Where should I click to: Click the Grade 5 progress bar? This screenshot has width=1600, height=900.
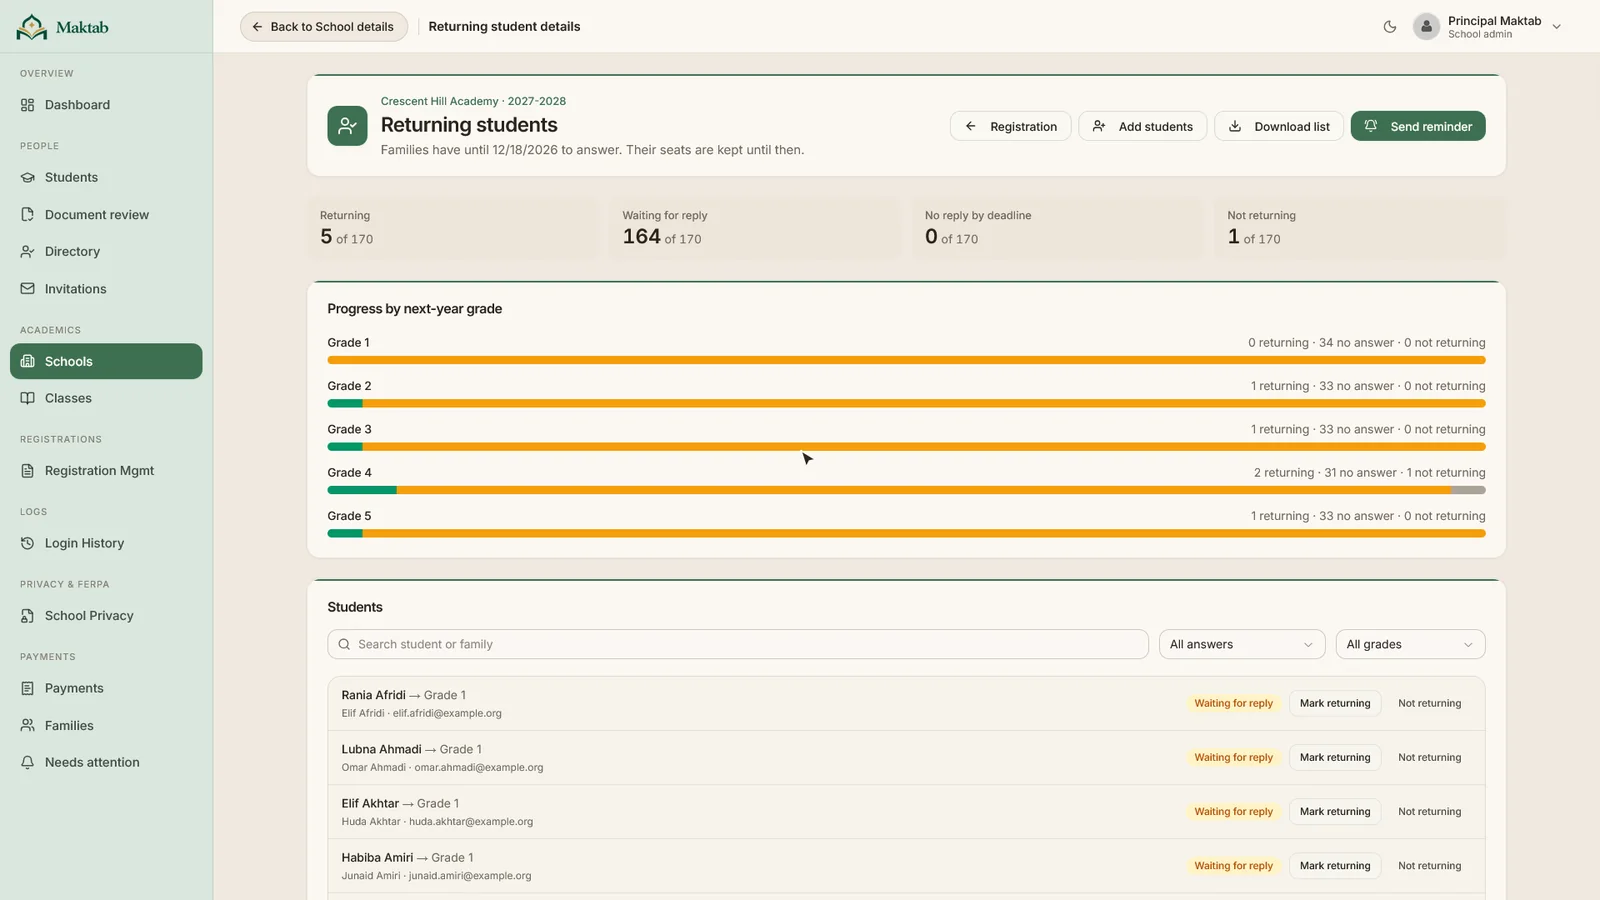point(906,533)
